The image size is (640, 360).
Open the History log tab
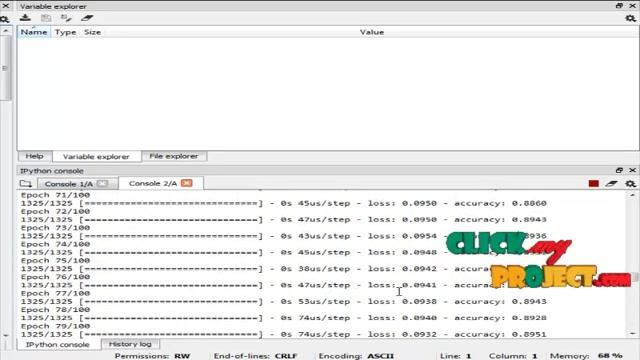coord(130,344)
